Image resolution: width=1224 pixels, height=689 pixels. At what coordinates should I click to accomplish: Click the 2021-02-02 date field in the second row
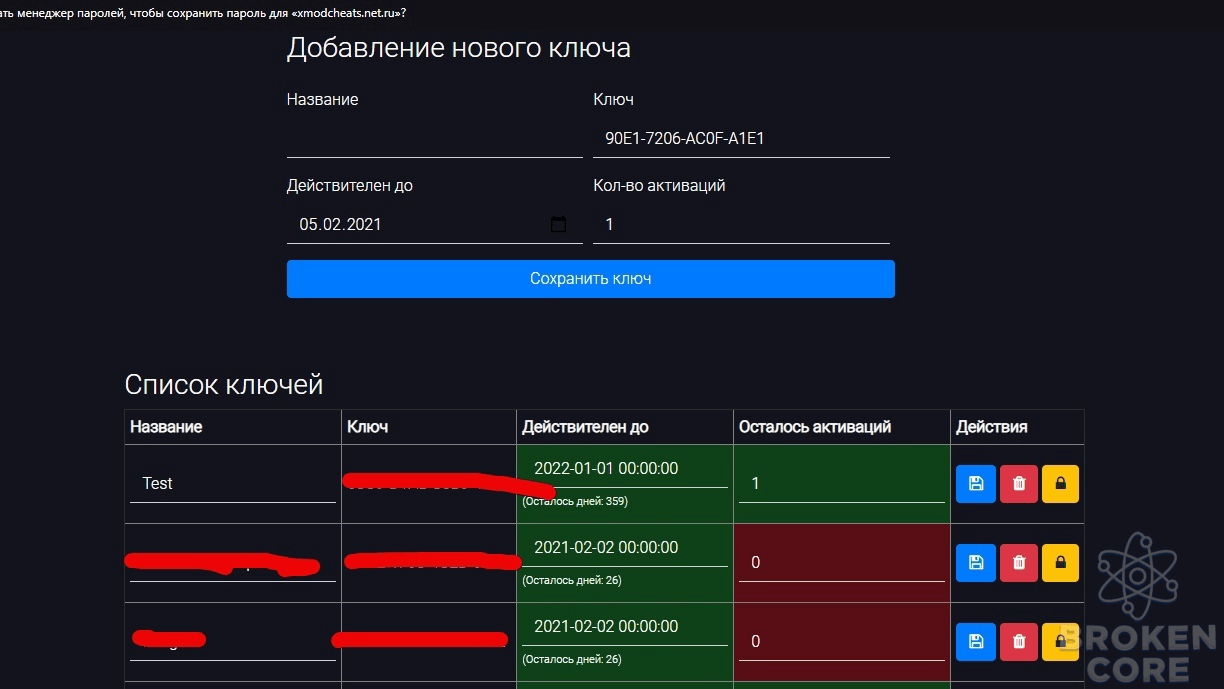pyautogui.click(x=625, y=547)
